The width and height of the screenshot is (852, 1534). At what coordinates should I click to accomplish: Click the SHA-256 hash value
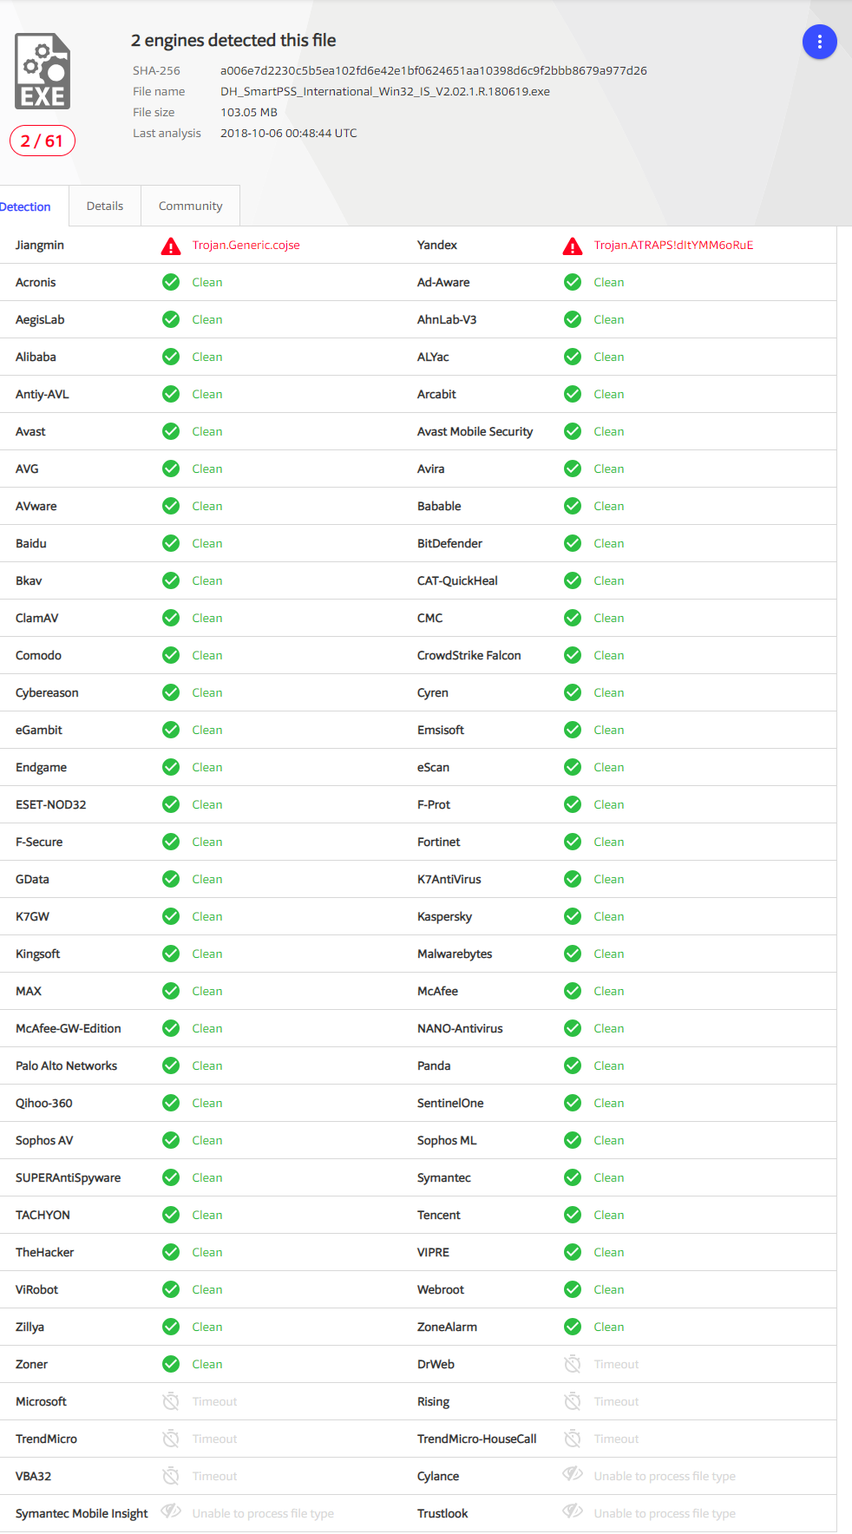[433, 71]
